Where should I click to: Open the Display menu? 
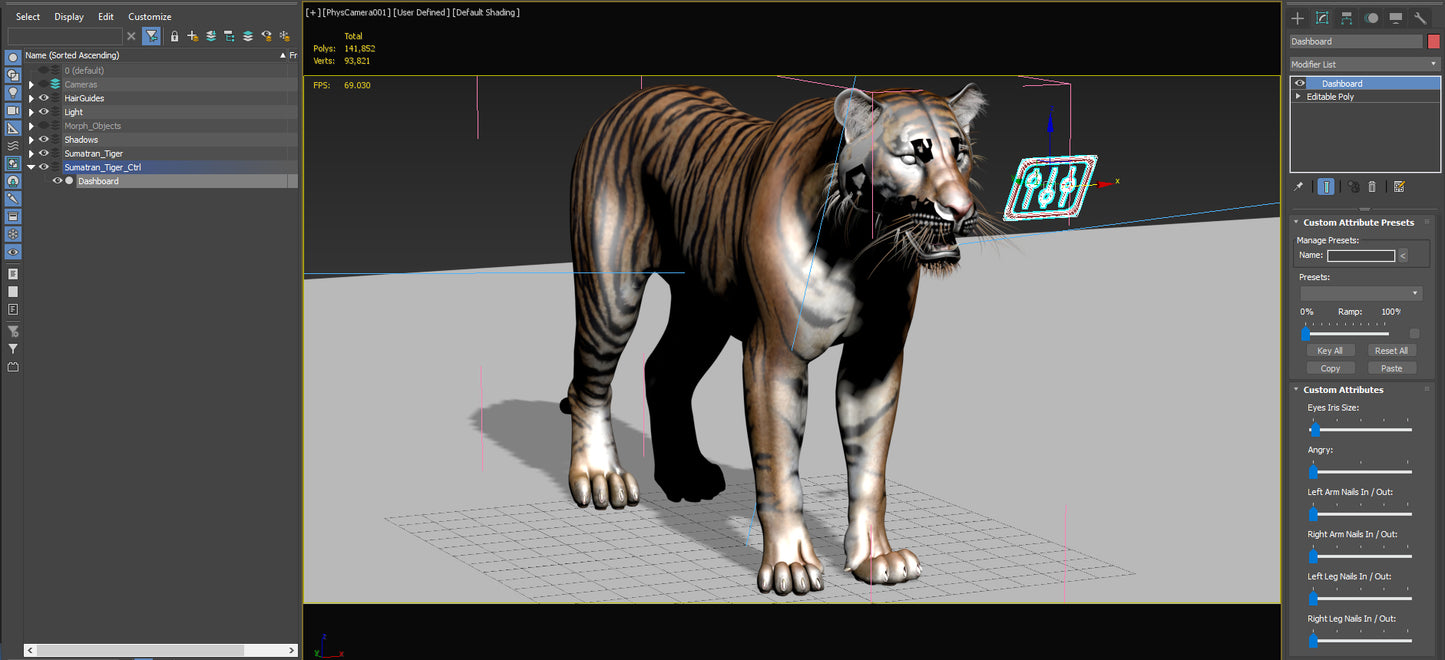[69, 16]
